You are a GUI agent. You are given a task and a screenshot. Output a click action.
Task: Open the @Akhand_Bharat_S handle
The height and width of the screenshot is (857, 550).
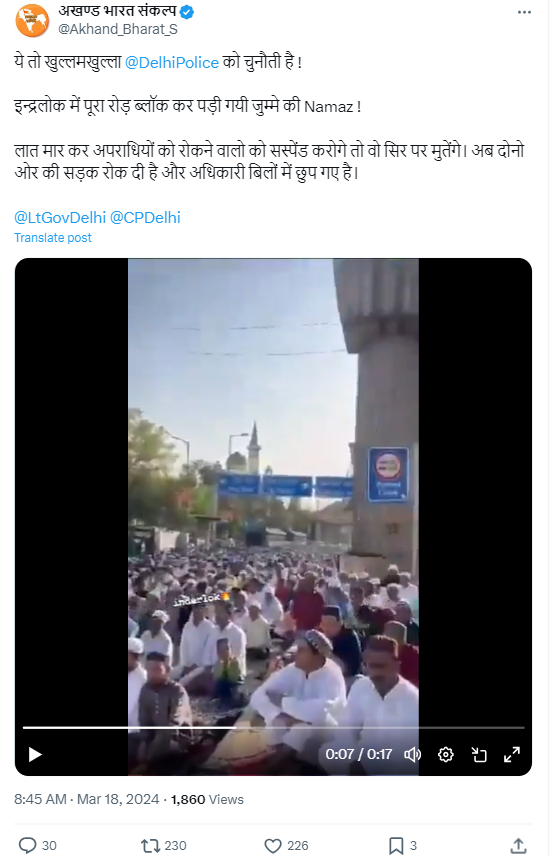[x=118, y=29]
